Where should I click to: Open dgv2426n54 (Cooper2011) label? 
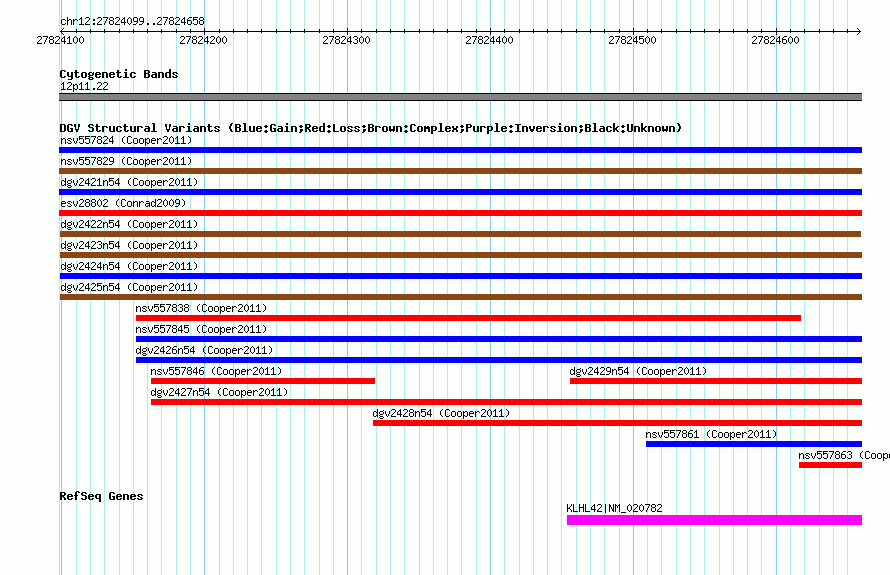click(204, 350)
